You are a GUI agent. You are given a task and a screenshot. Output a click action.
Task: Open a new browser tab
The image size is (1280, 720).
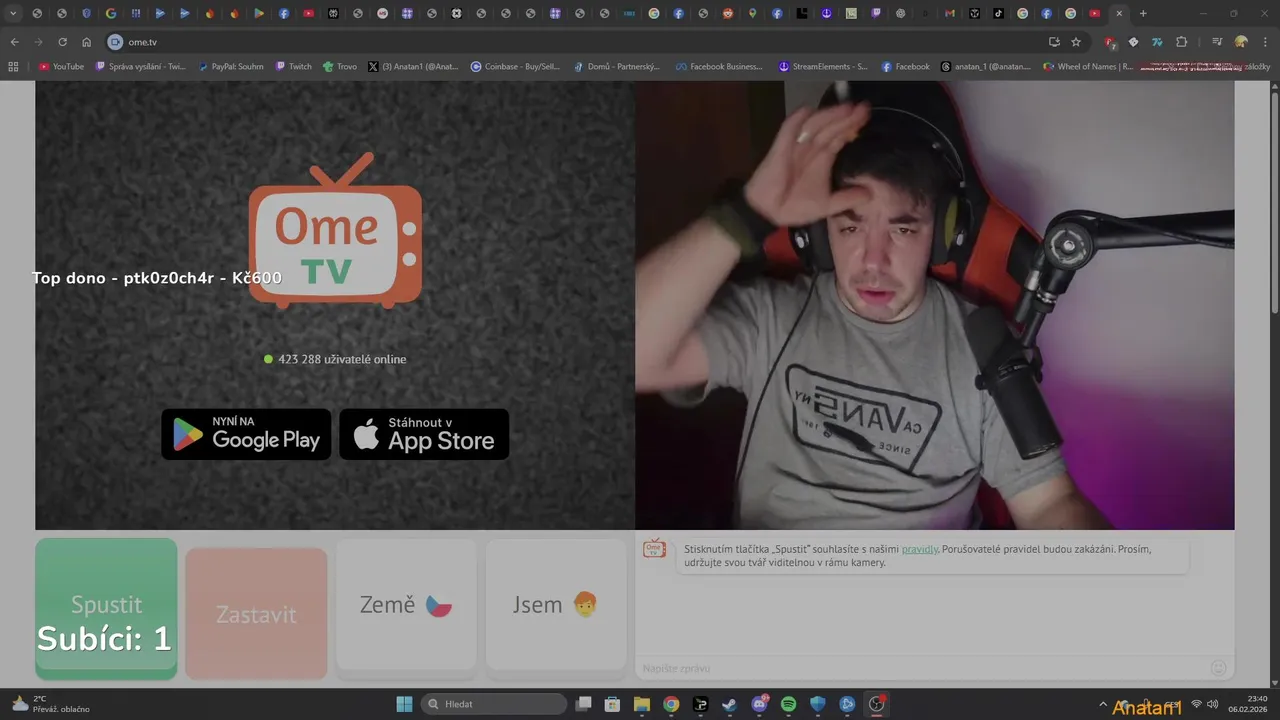click(x=1143, y=13)
